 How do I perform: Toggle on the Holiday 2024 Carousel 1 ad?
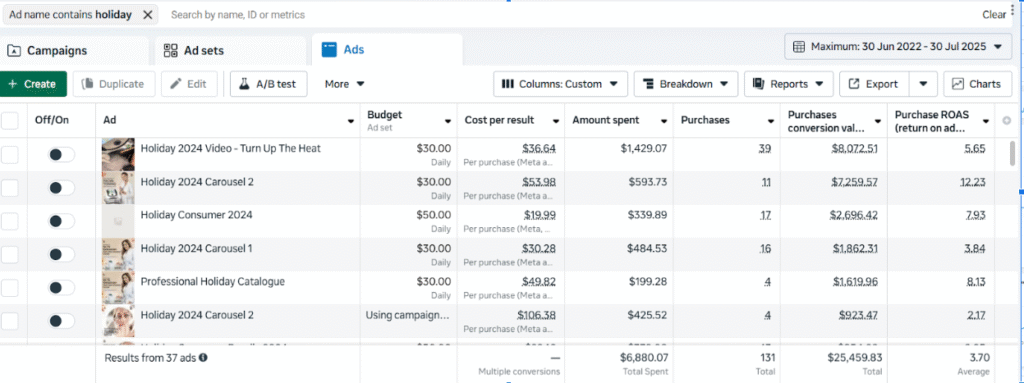(x=61, y=254)
